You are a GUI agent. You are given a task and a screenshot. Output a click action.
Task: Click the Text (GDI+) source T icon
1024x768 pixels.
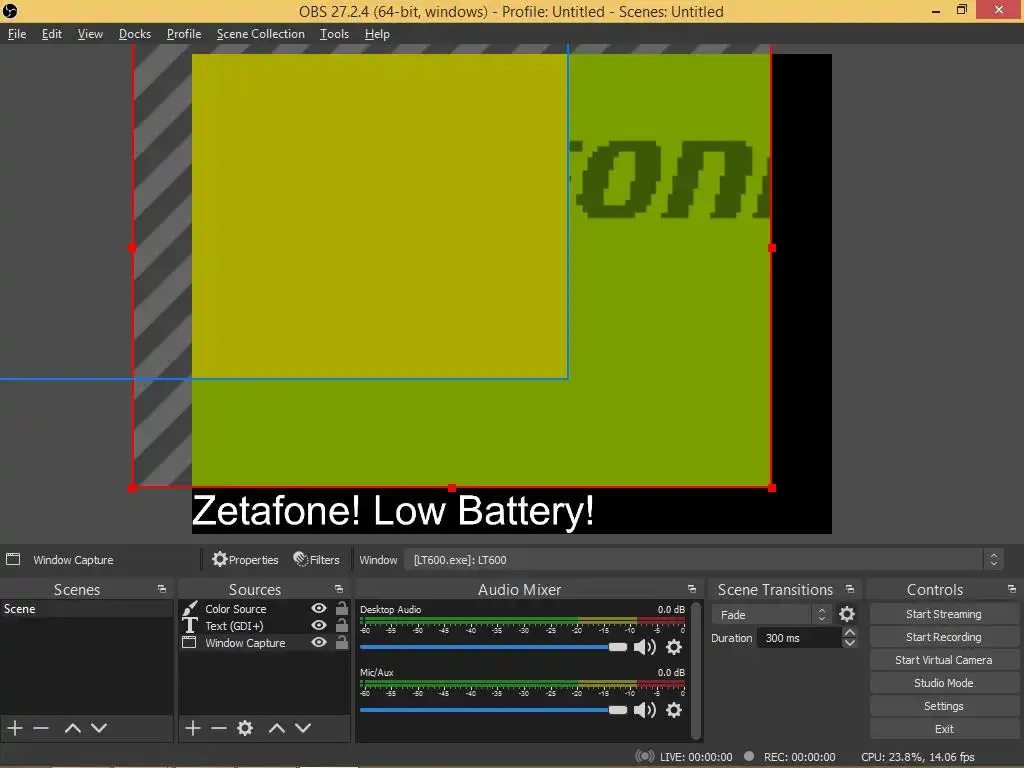189,626
